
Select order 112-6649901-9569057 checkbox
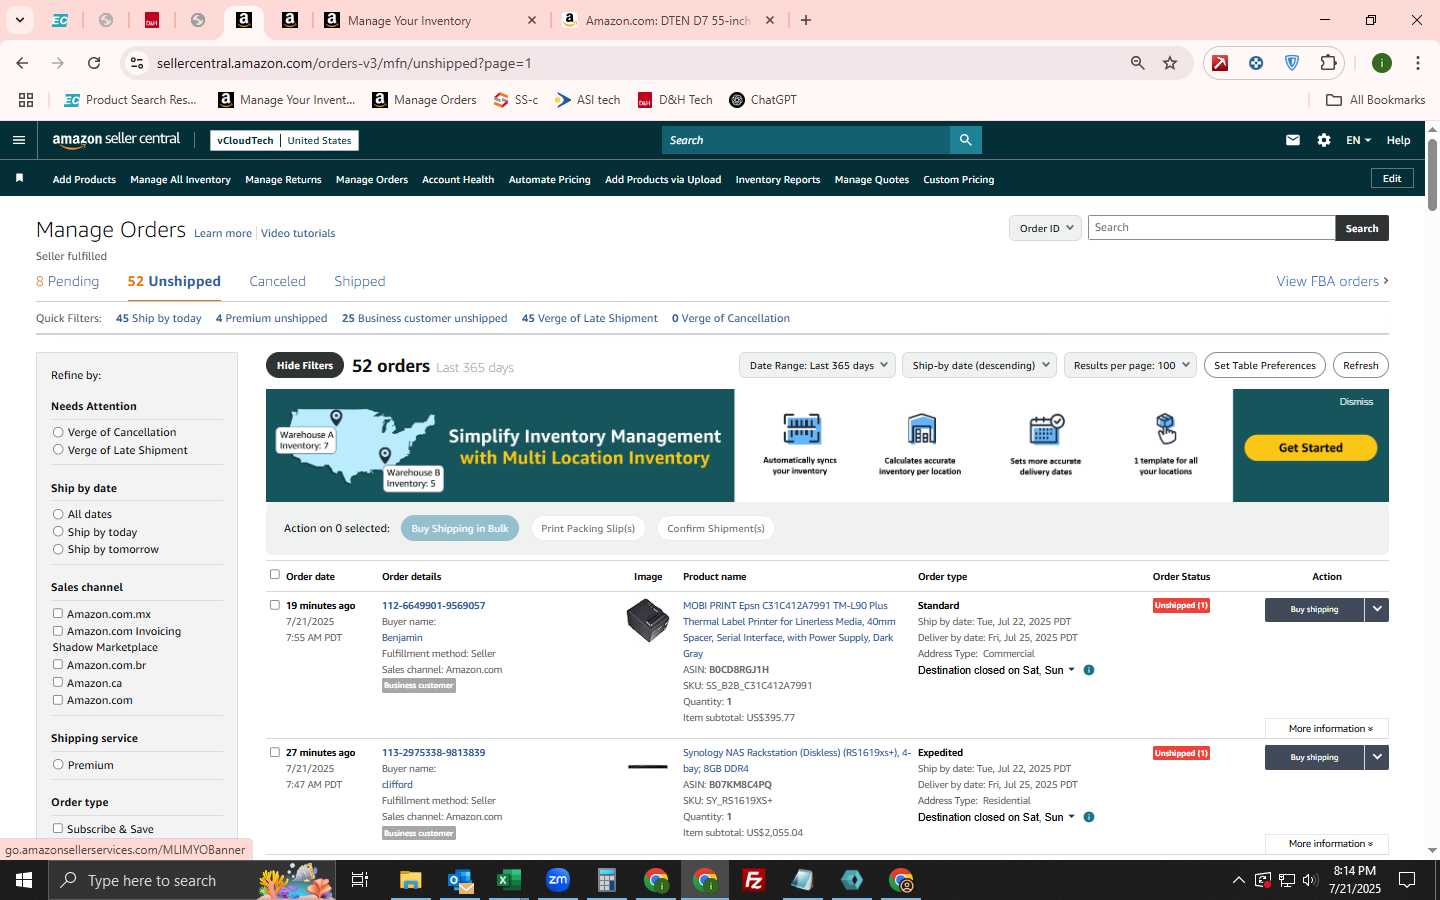275,605
